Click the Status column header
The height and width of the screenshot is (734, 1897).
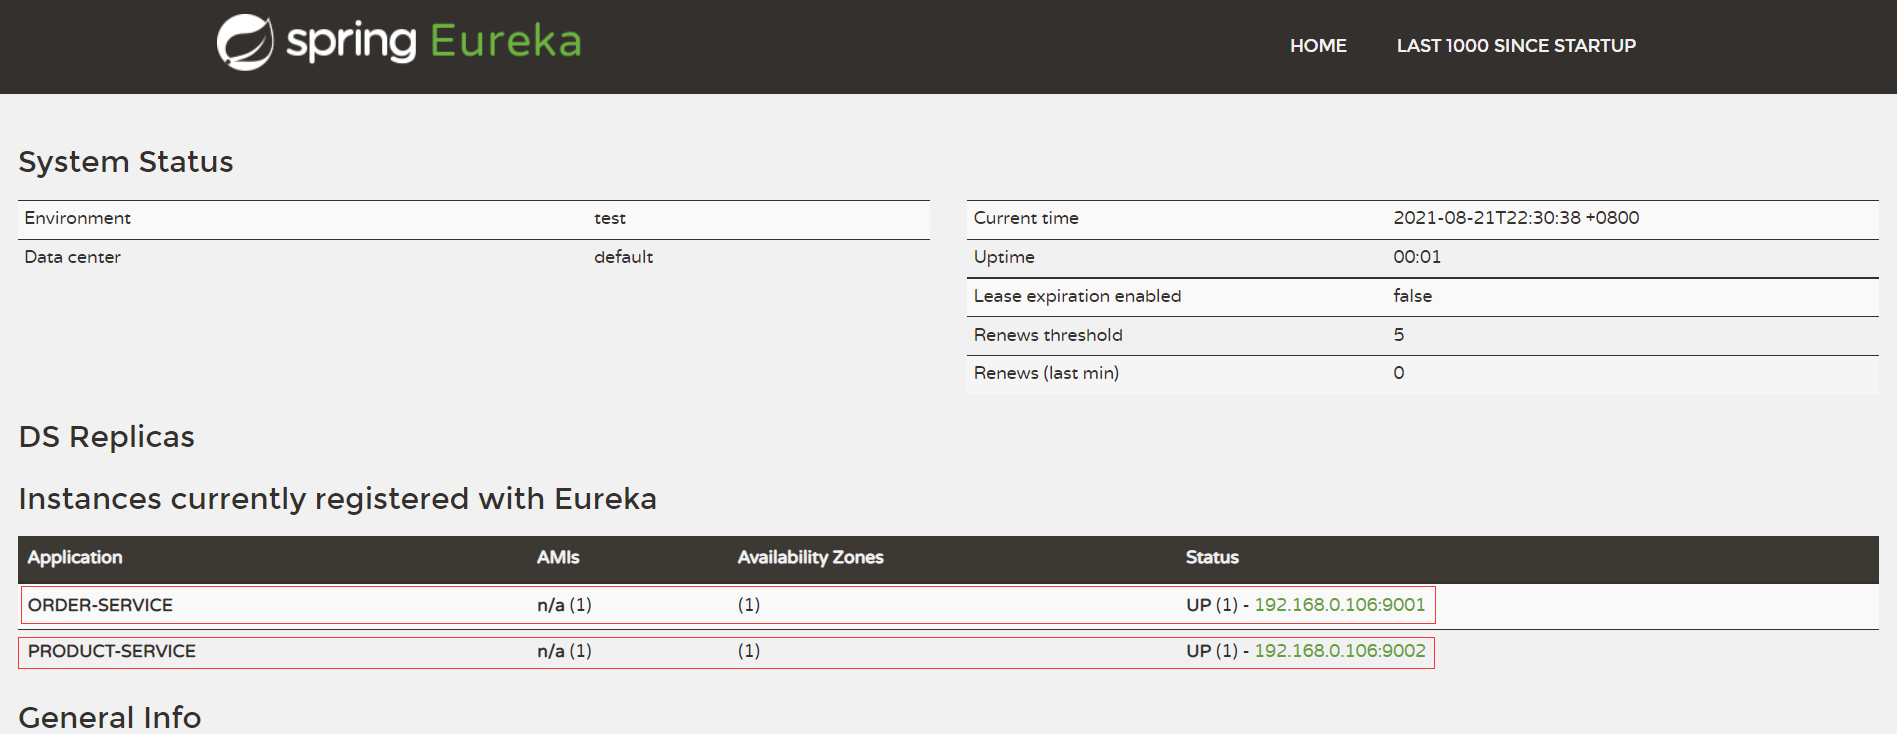tap(1212, 558)
